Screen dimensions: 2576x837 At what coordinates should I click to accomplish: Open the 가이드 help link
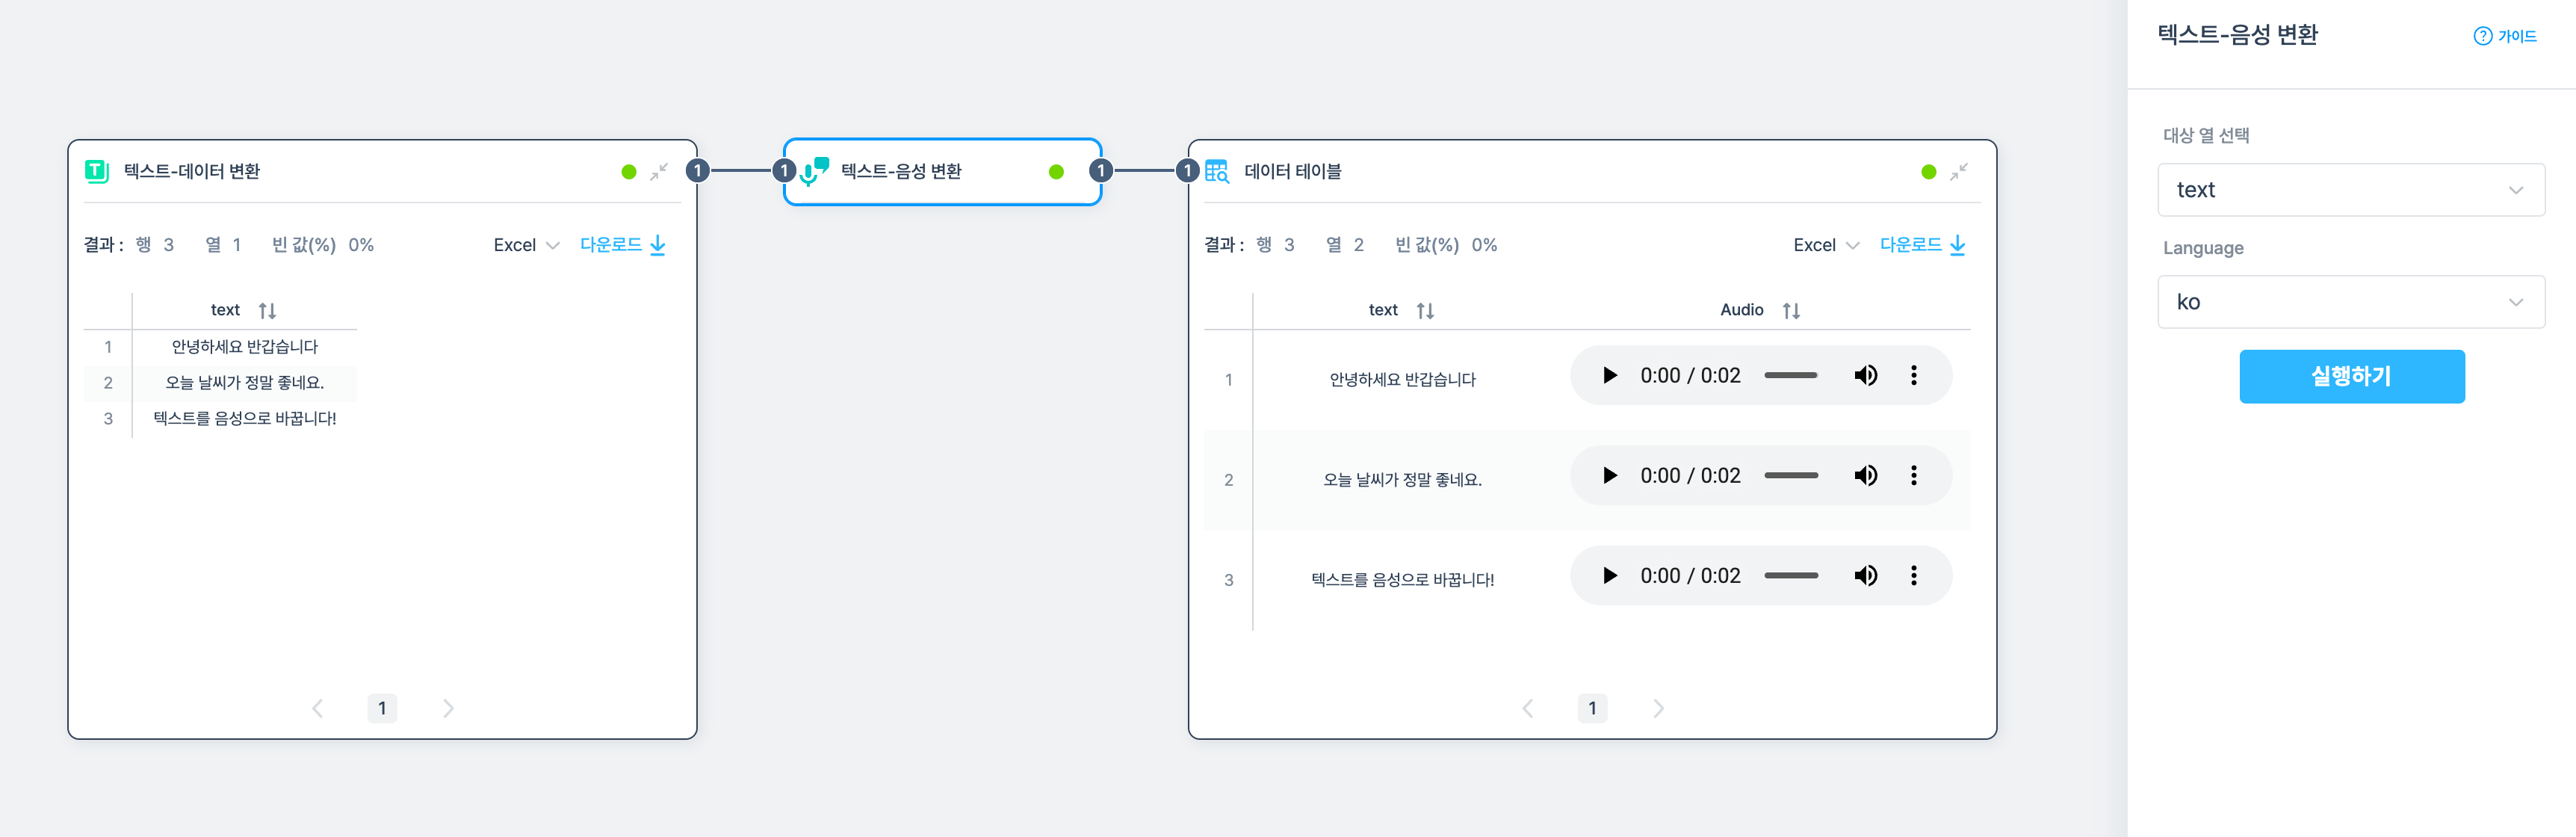click(x=2505, y=36)
